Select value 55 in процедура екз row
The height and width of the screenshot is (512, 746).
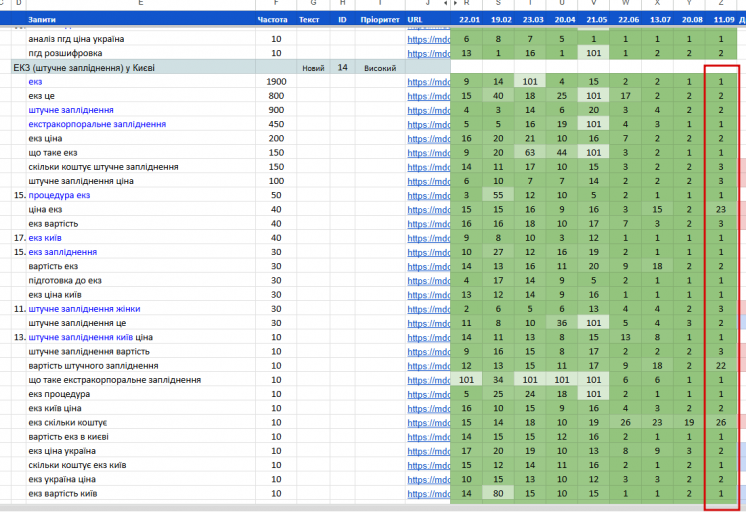[x=498, y=195]
